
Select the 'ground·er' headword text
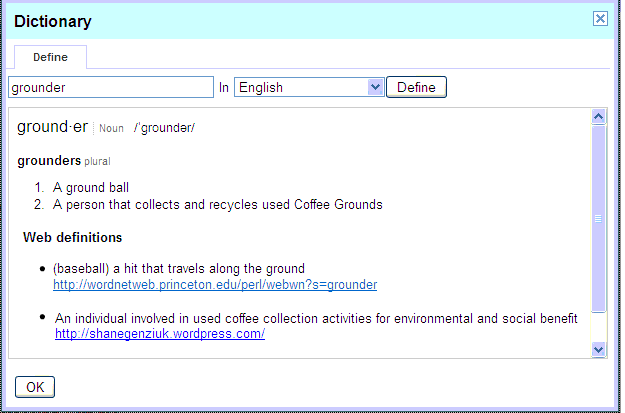click(52, 127)
